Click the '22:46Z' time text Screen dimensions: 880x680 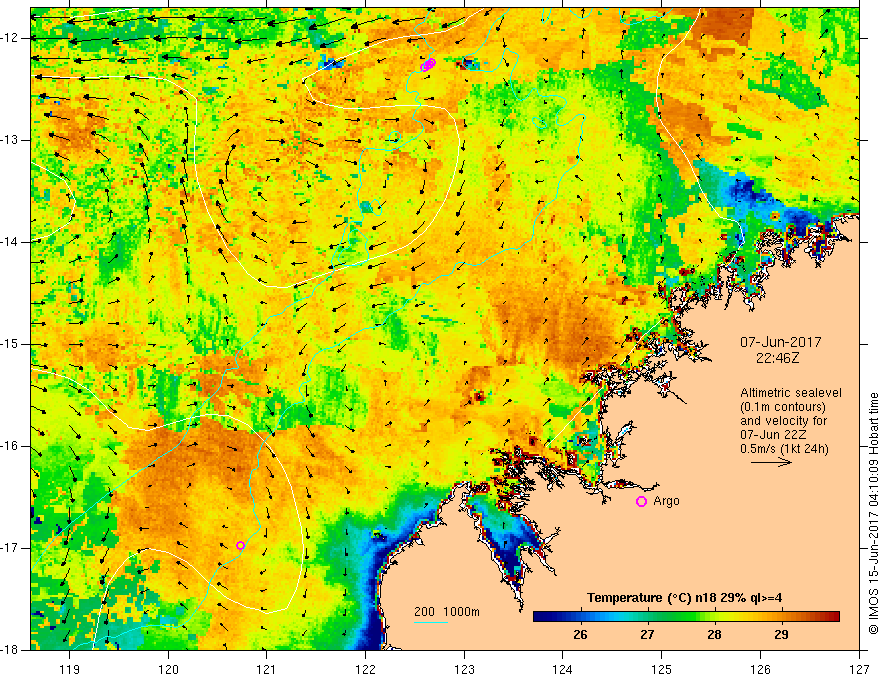point(777,358)
